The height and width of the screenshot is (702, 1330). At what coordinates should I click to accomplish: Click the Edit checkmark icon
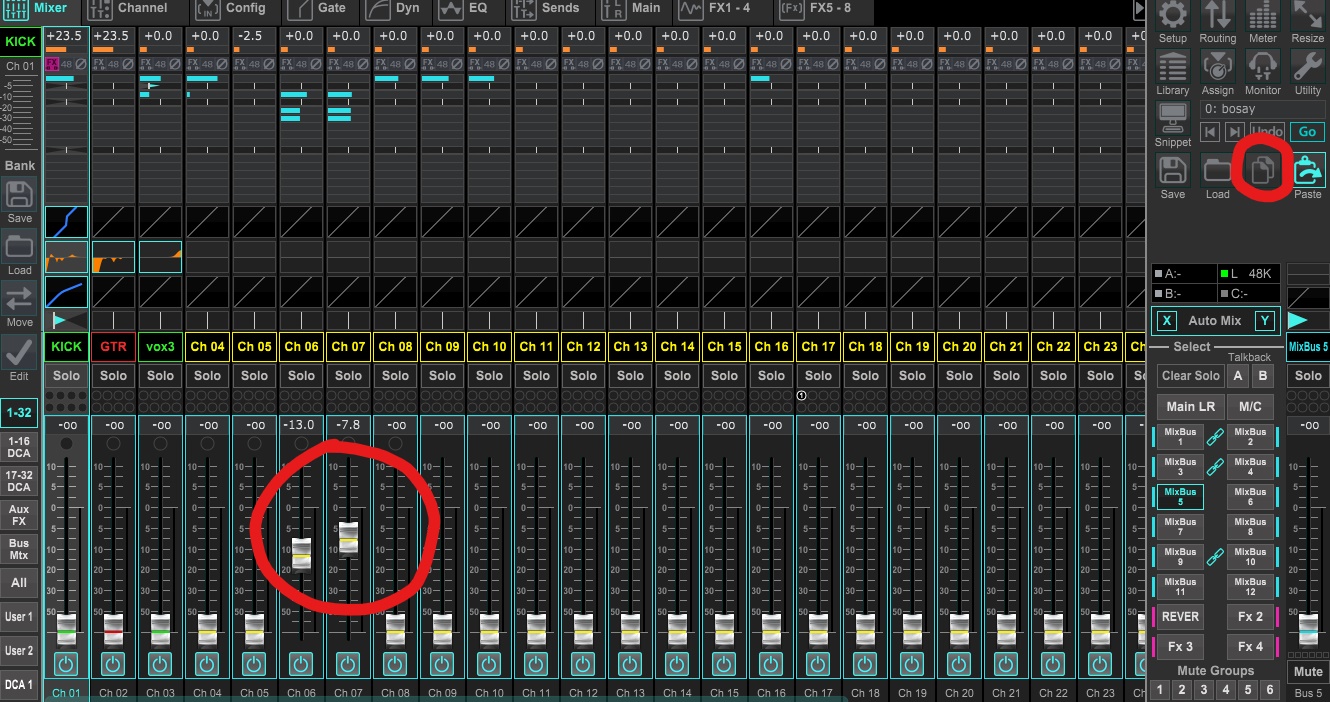pyautogui.click(x=20, y=351)
